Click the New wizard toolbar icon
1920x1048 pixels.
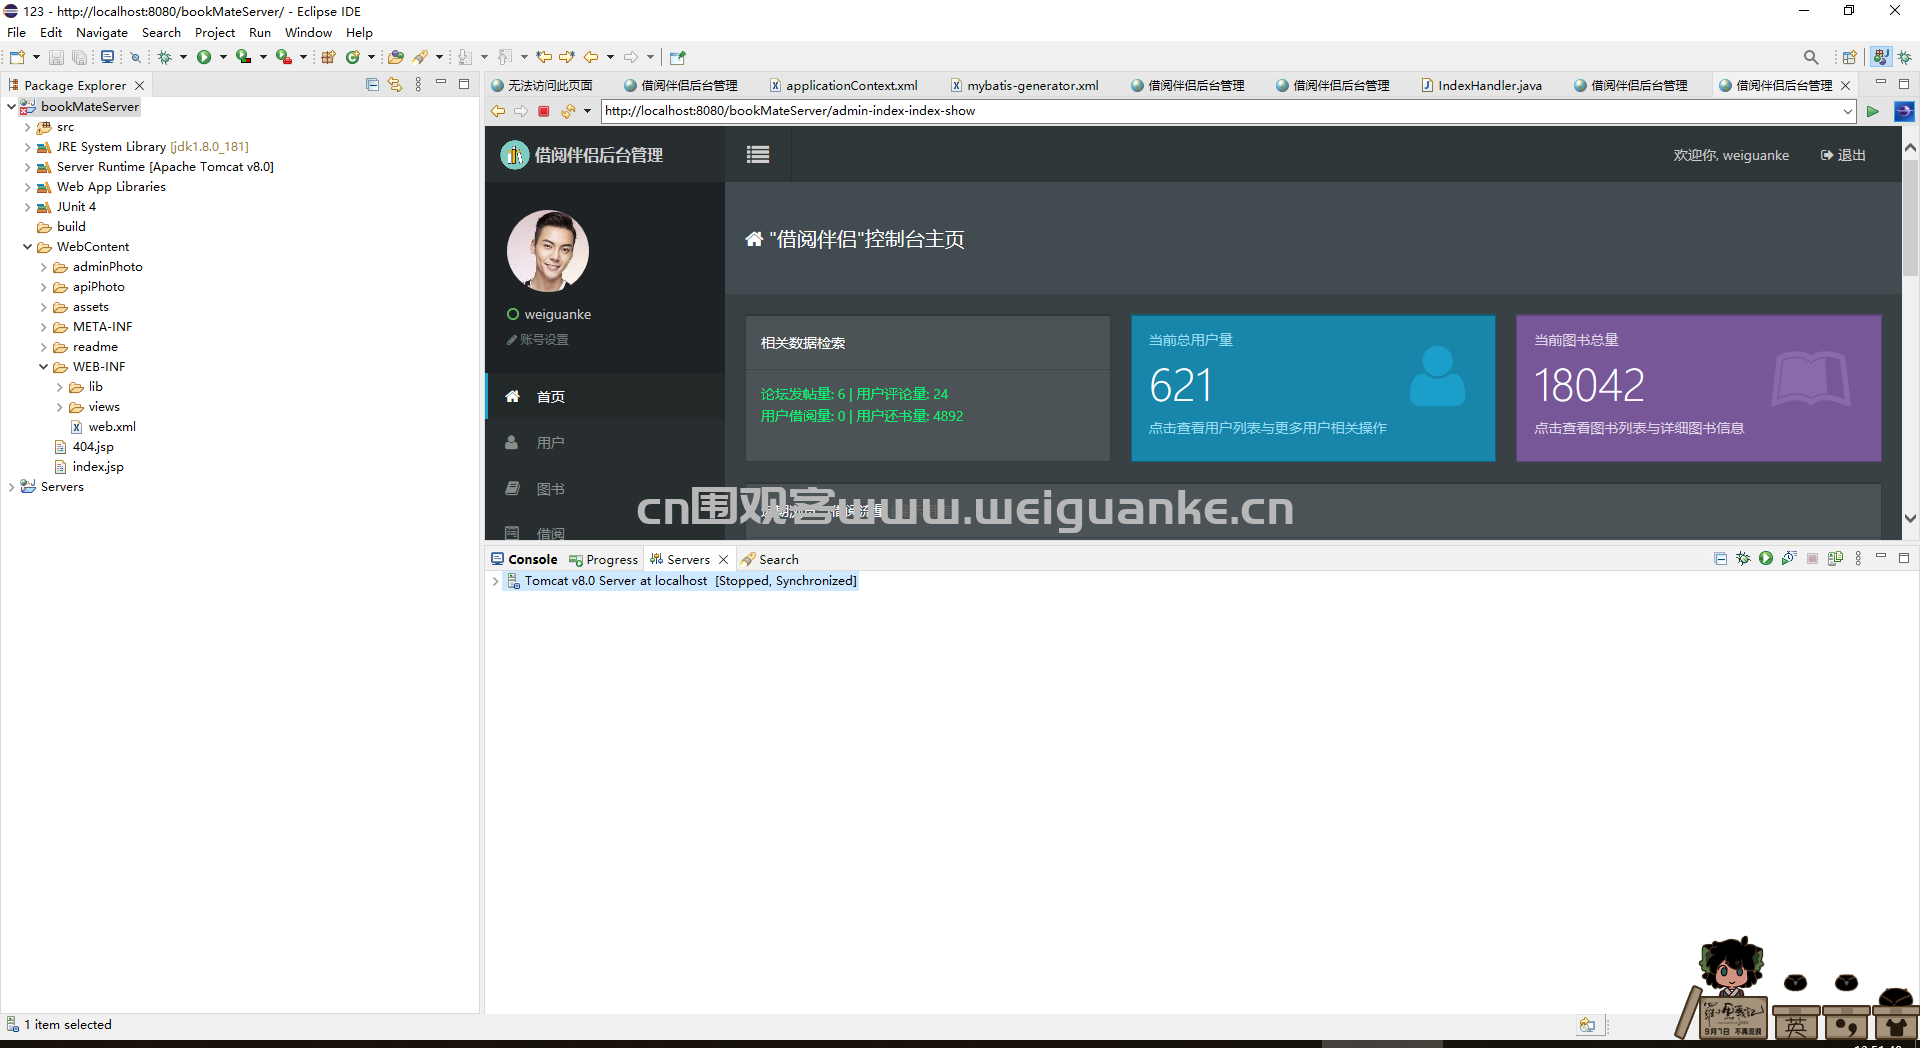point(17,57)
